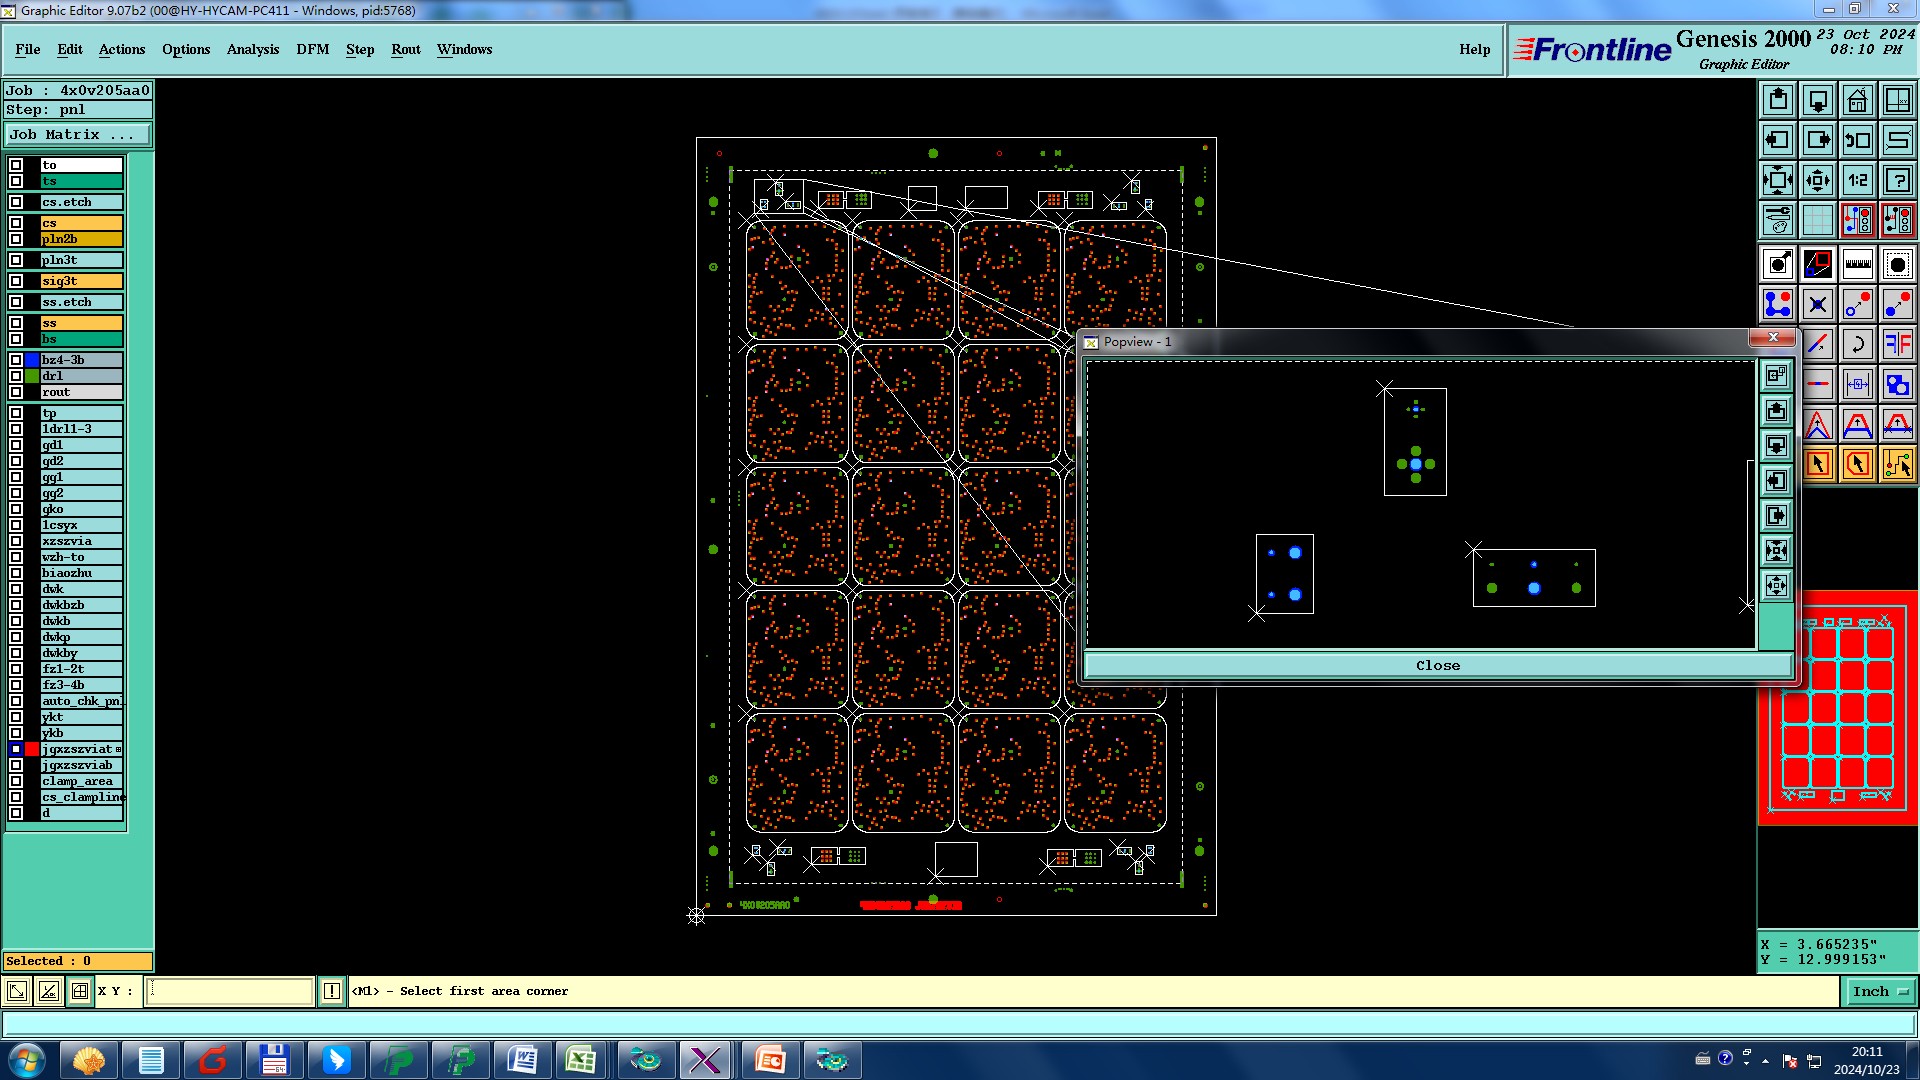Toggle the checkbox for layer drl
This screenshot has height=1080, width=1920.
coord(16,376)
